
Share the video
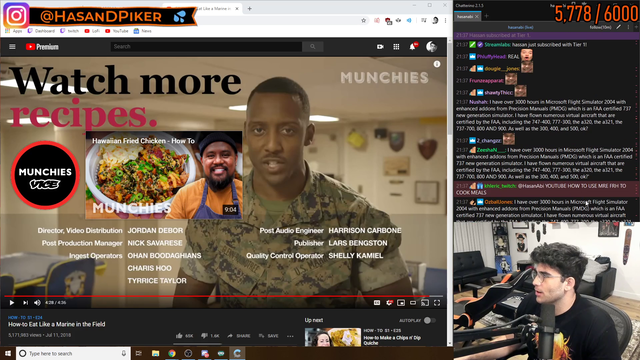tap(239, 336)
